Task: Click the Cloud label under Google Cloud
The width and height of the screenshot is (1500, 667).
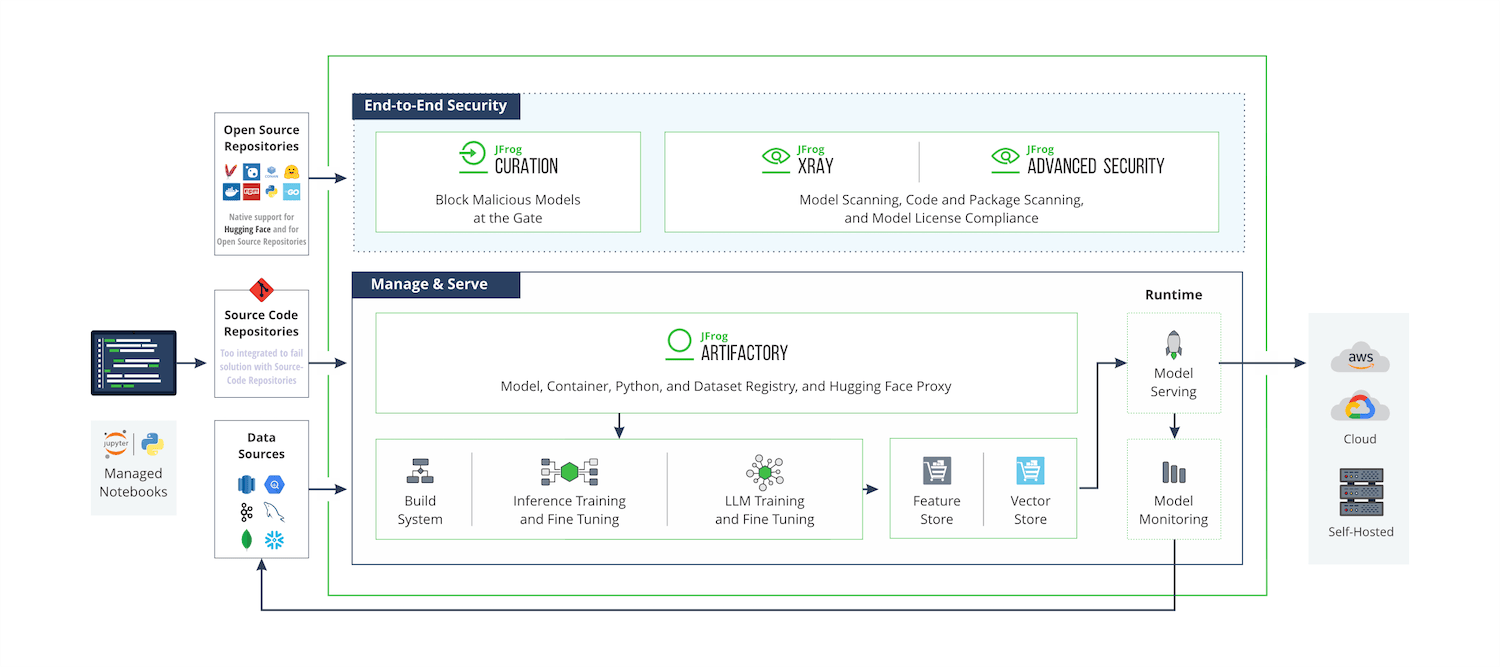Action: (x=1360, y=439)
